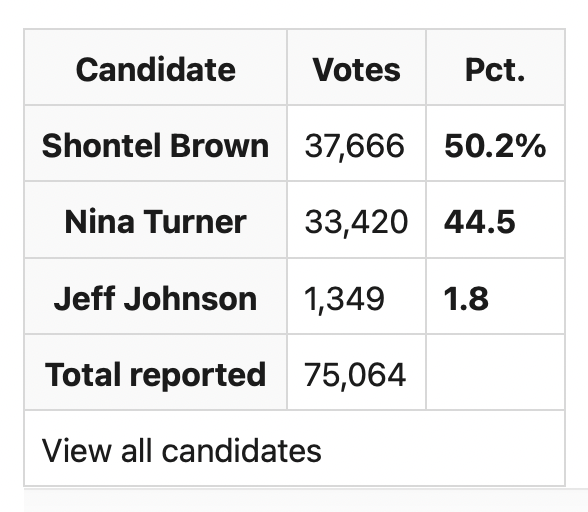This screenshot has width=588, height=512.
Task: Select the Shontel Brown name cell
Action: [156, 144]
